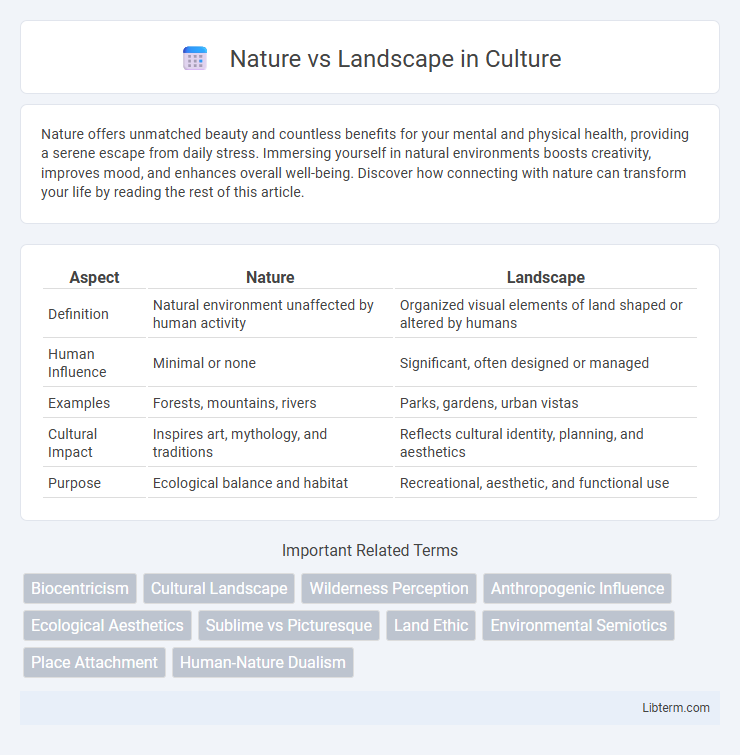
Task: Select the 'Human Influence' row label
Action: 77,363
